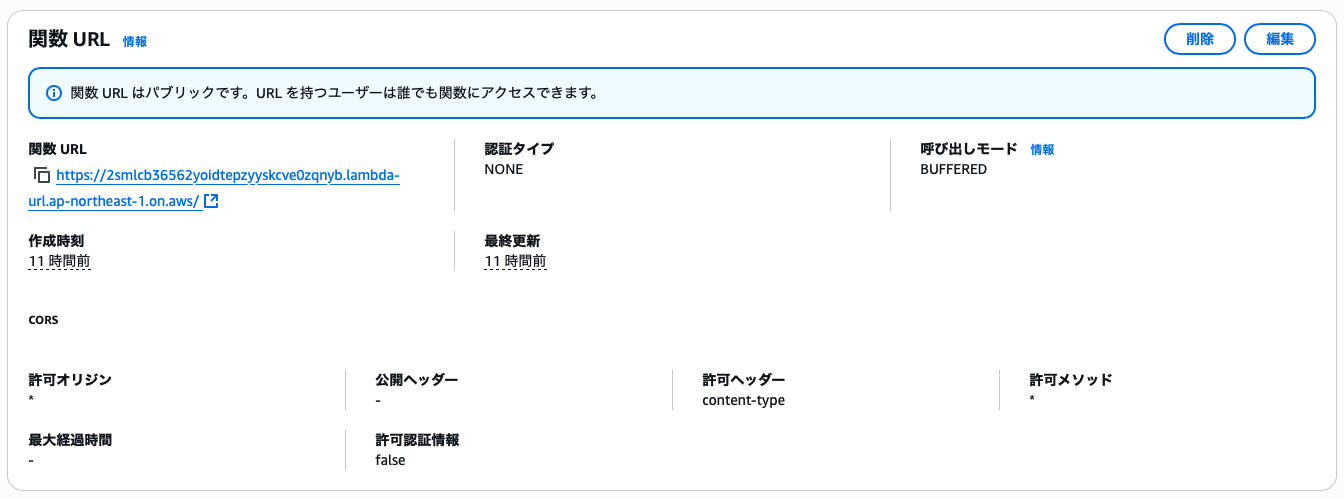The height and width of the screenshot is (498, 1344).
Task: Click the 11 時間前 value under 作成時刻
Action: tap(60, 262)
